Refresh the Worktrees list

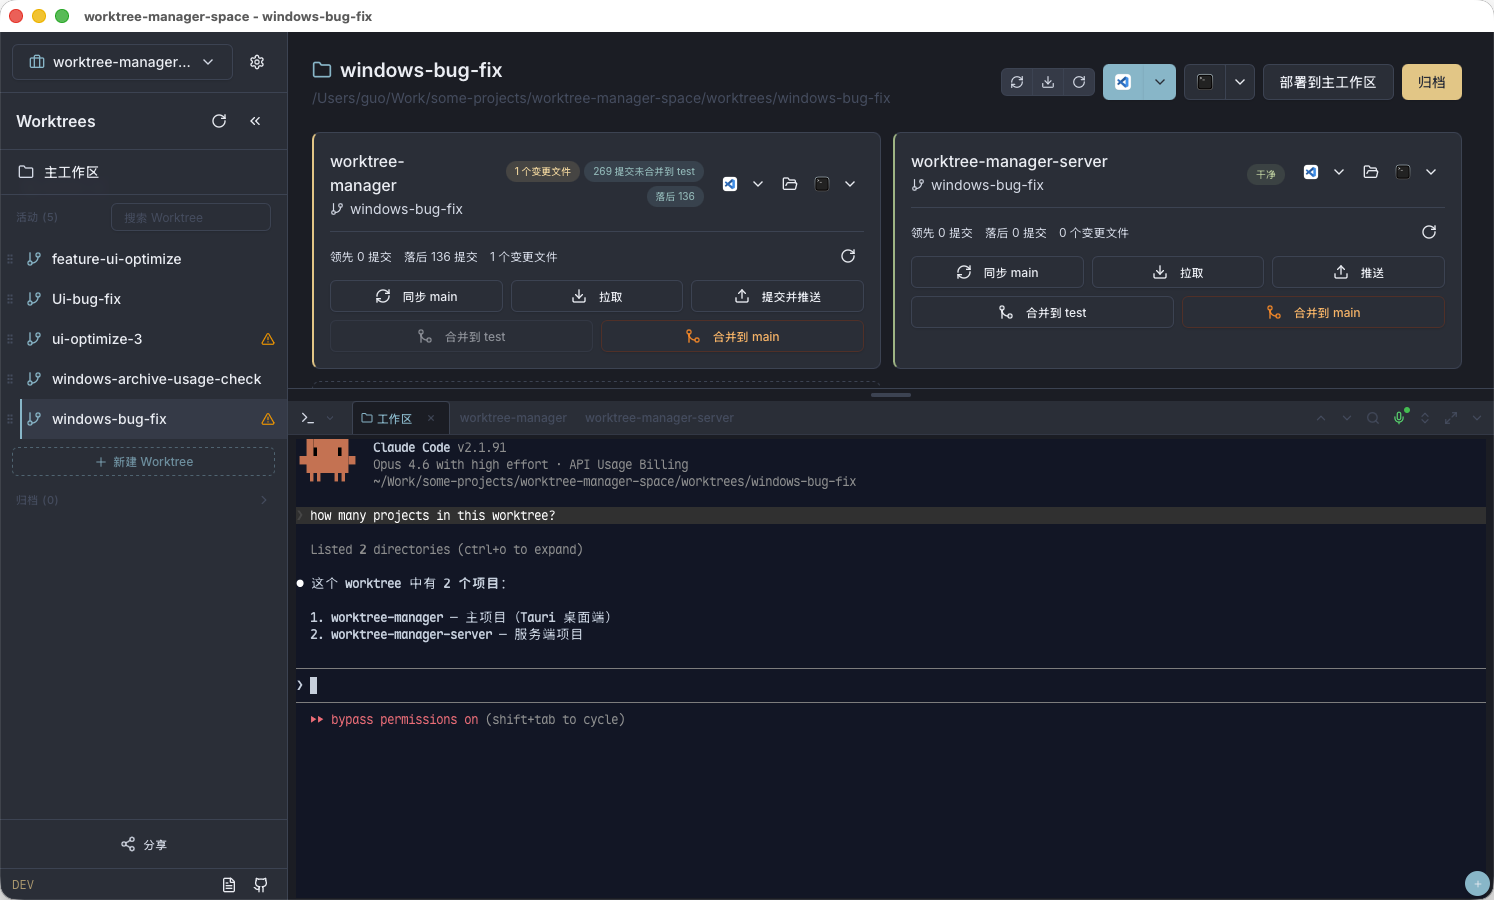pos(219,121)
